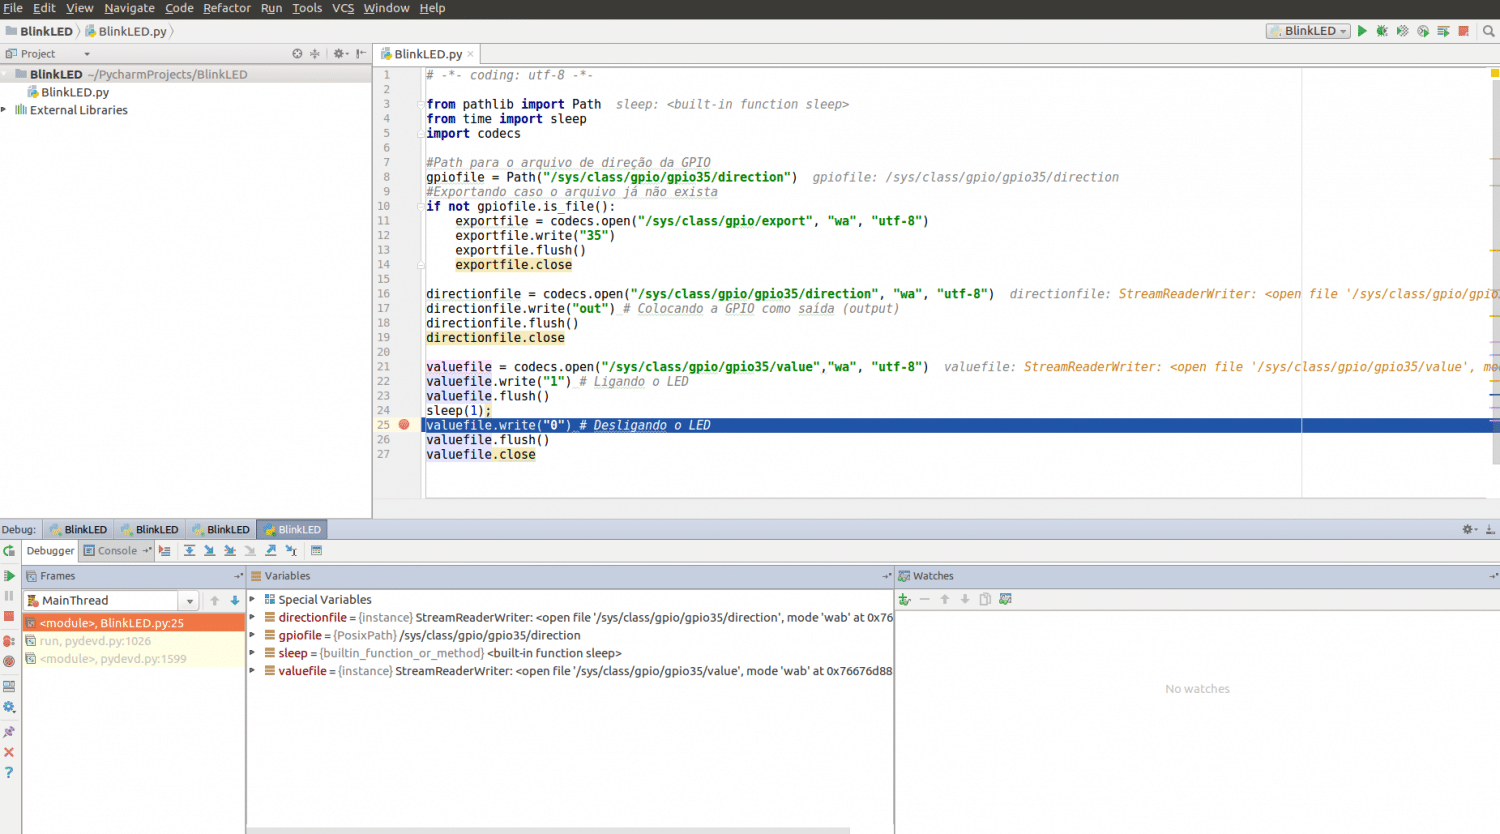Expand the valuefile variable node

point(253,671)
